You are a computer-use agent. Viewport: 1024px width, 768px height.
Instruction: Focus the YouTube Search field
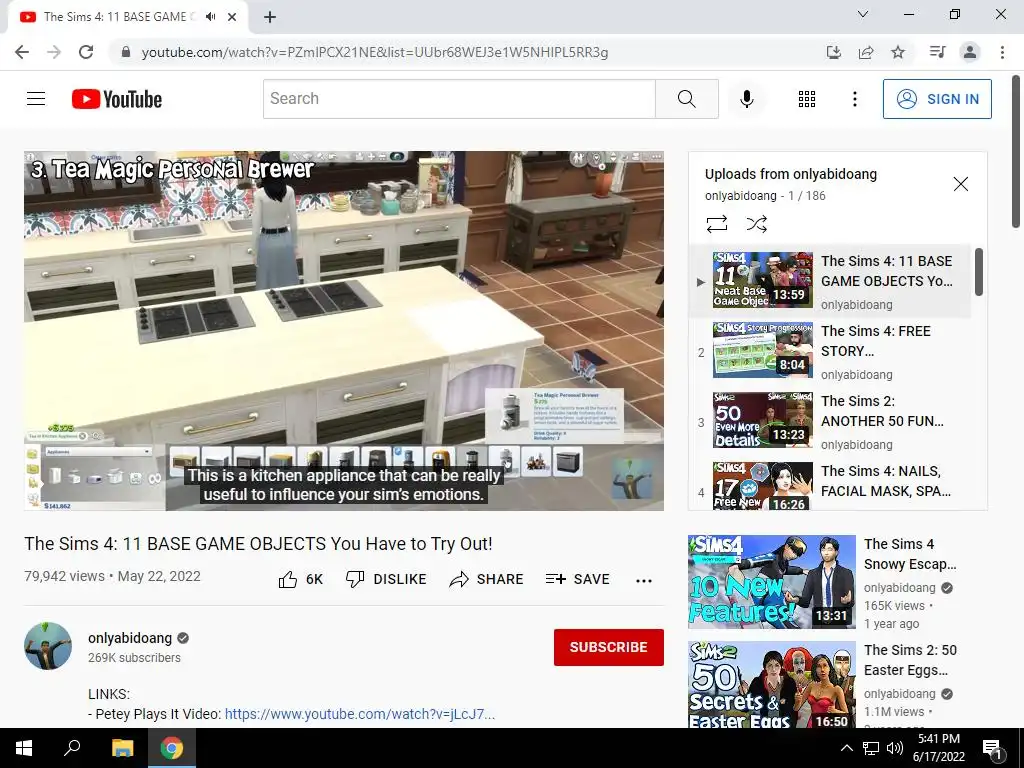(459, 99)
